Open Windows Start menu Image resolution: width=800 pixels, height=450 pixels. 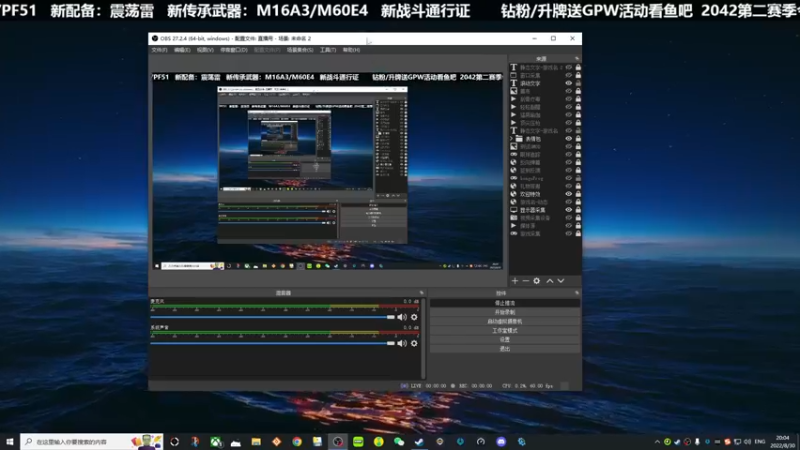[x=9, y=441]
